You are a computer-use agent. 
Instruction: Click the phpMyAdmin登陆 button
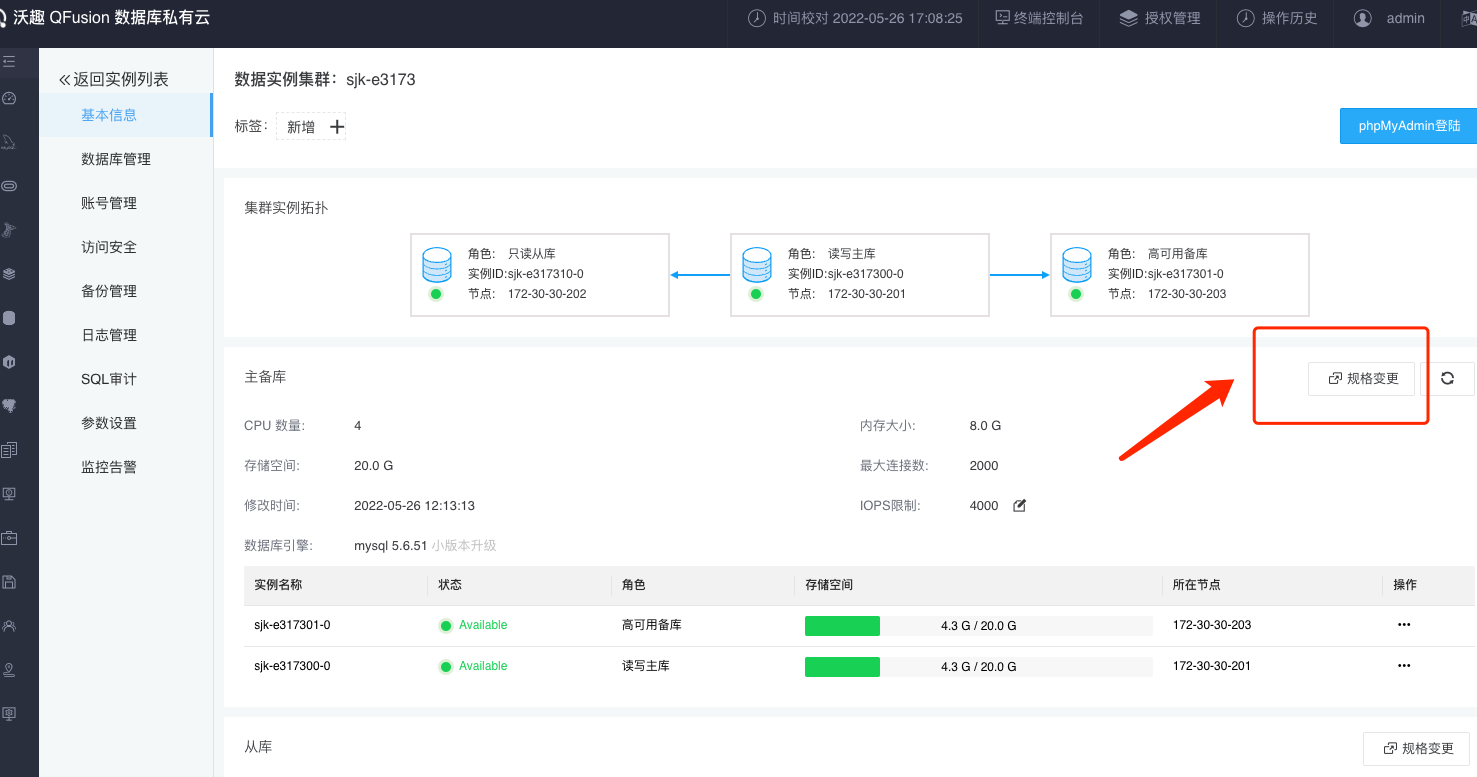click(1408, 126)
